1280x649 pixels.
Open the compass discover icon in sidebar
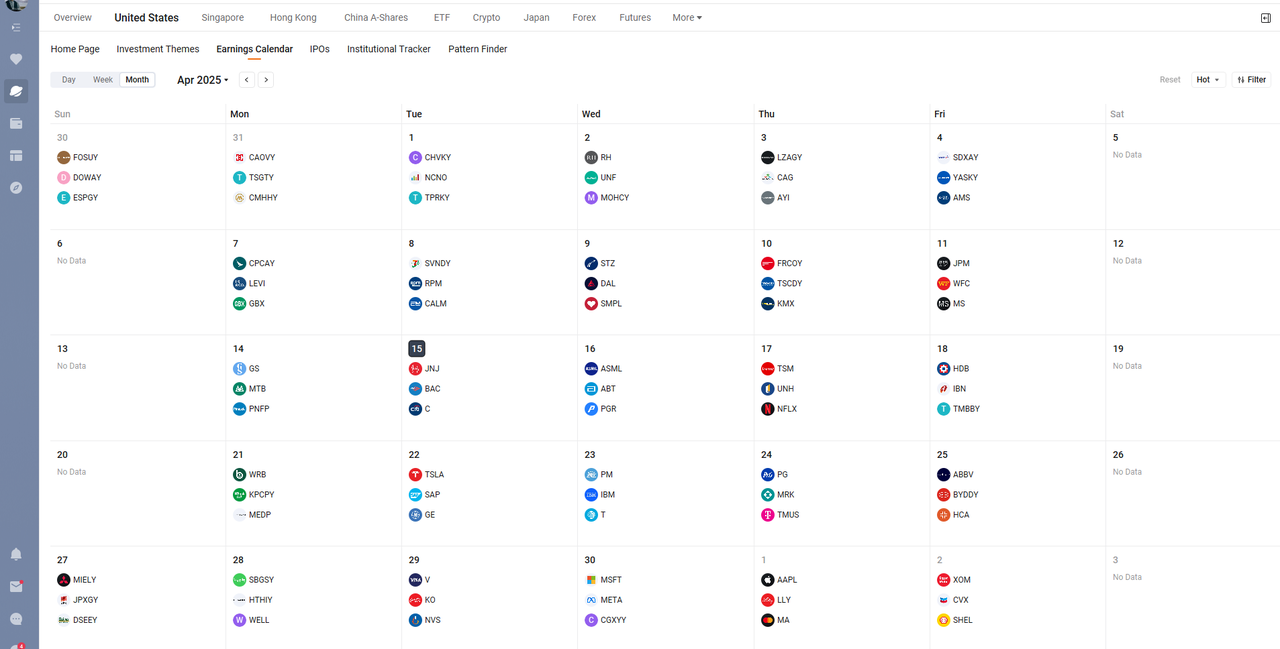click(x=16, y=187)
